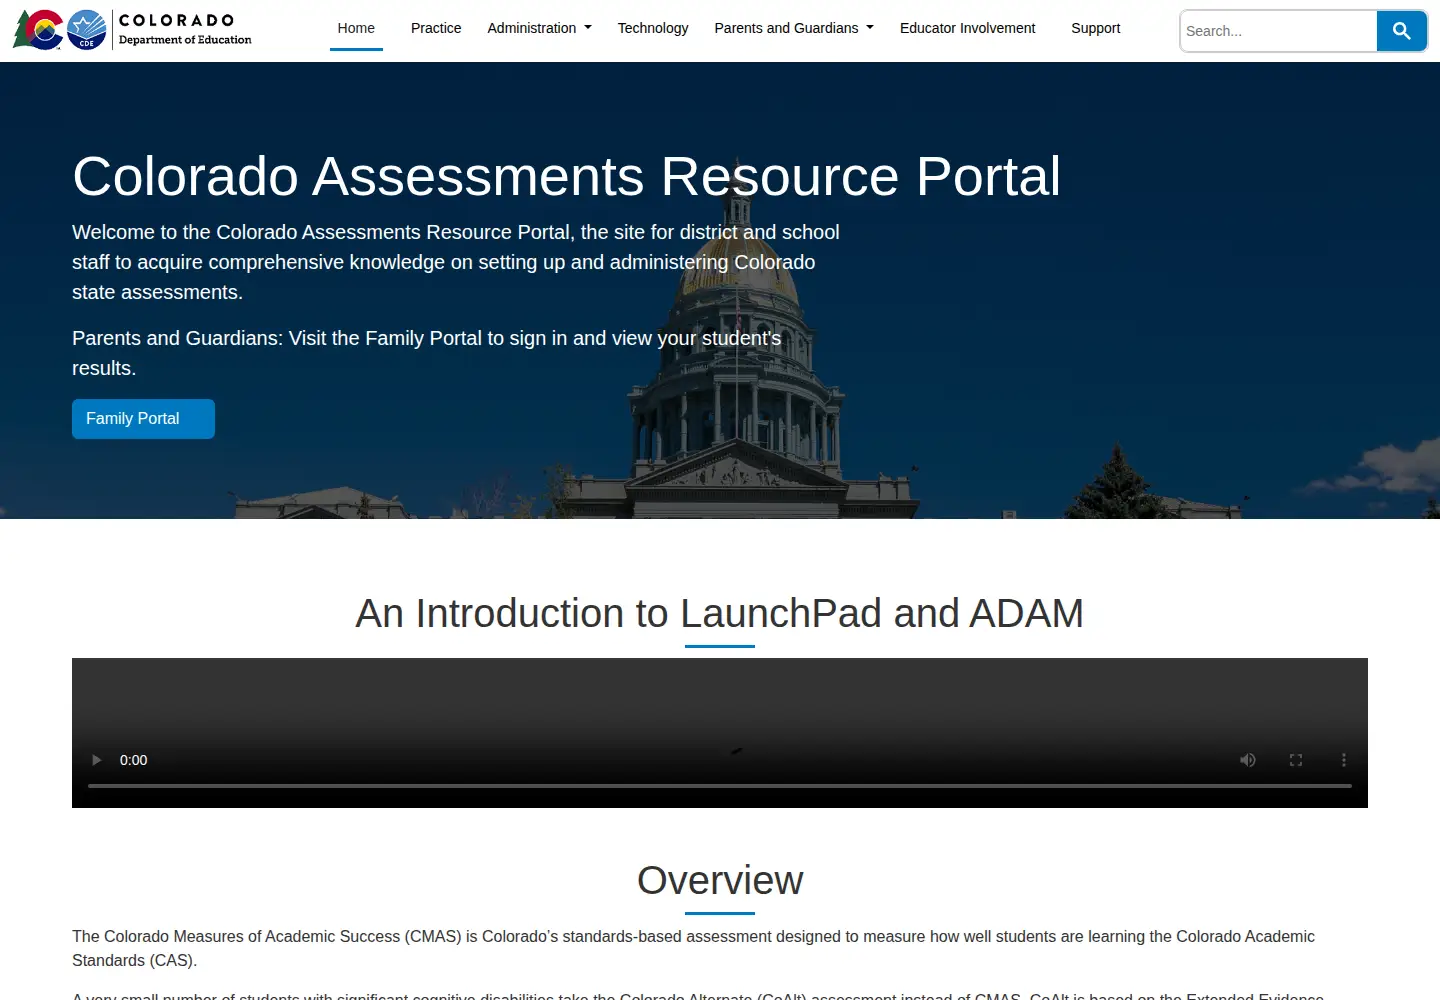Click the Colorado Department of Education logo
Screen dimensions: 1440x1000
coord(132,30)
